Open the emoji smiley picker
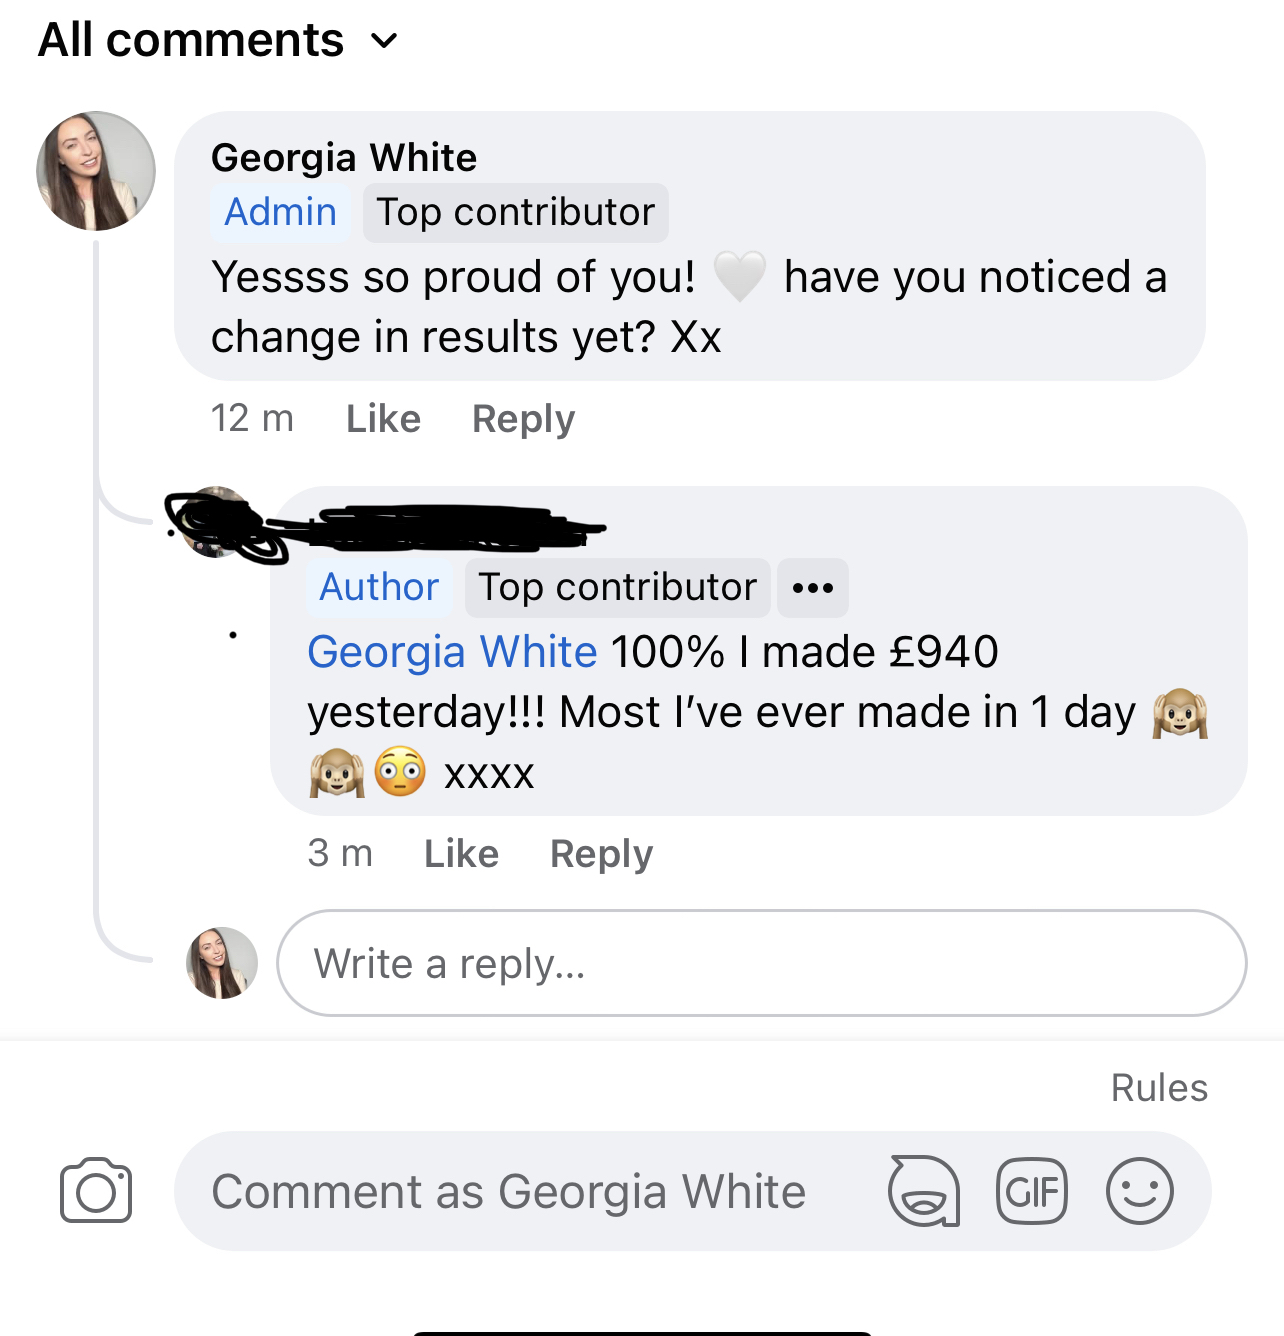 [x=1139, y=1191]
